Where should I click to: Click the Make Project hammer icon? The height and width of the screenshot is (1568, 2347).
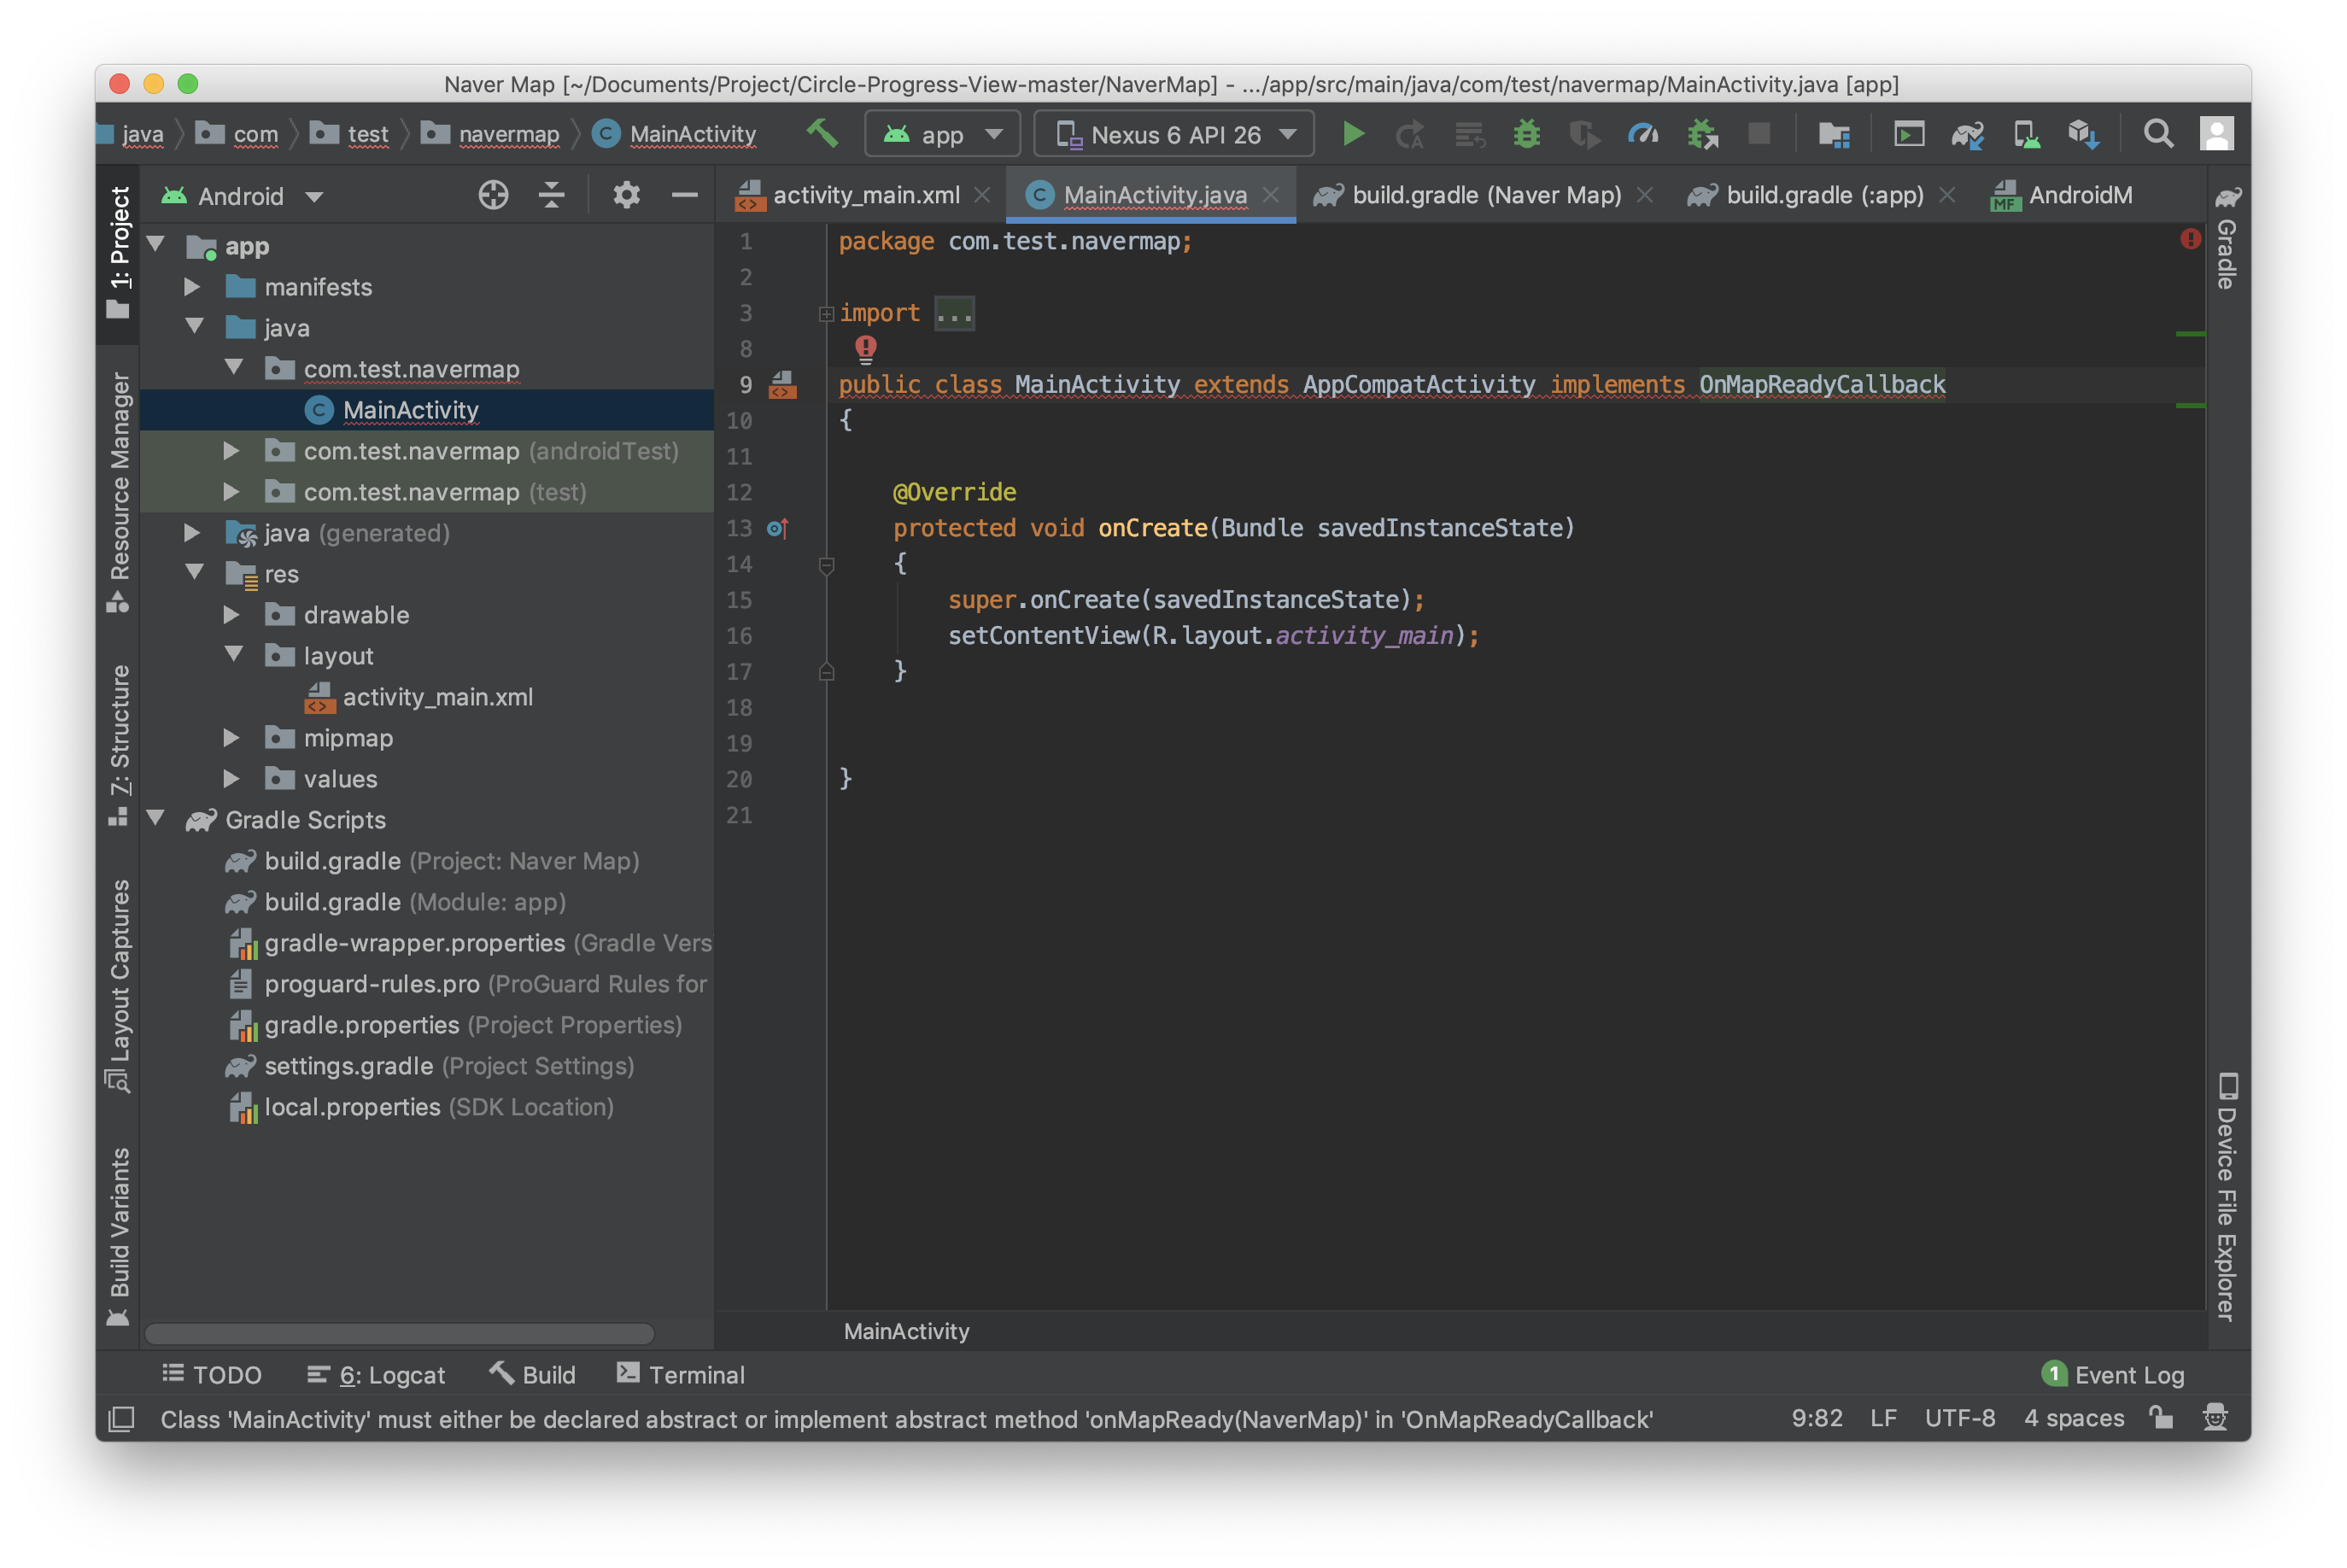(x=822, y=133)
